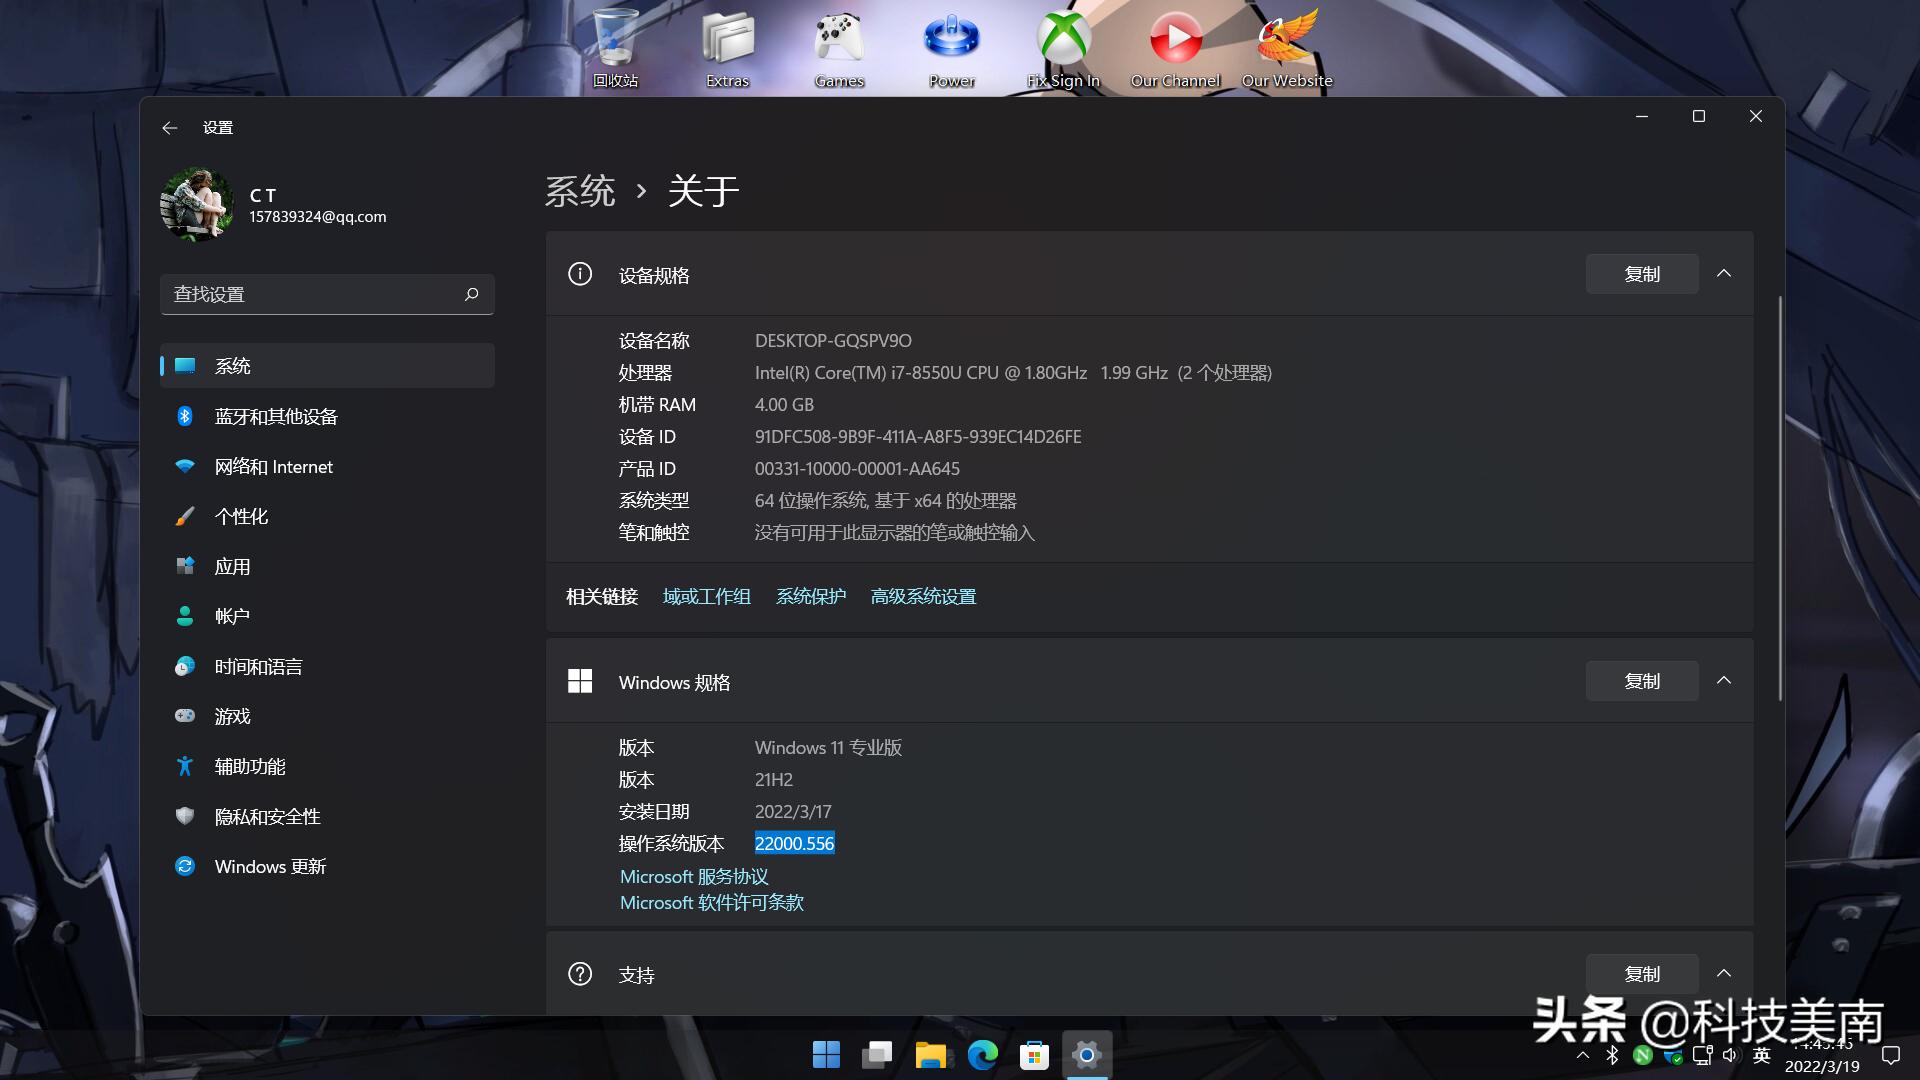Open the 回收站 on the desktop
1920x1080 pixels.
(x=614, y=40)
